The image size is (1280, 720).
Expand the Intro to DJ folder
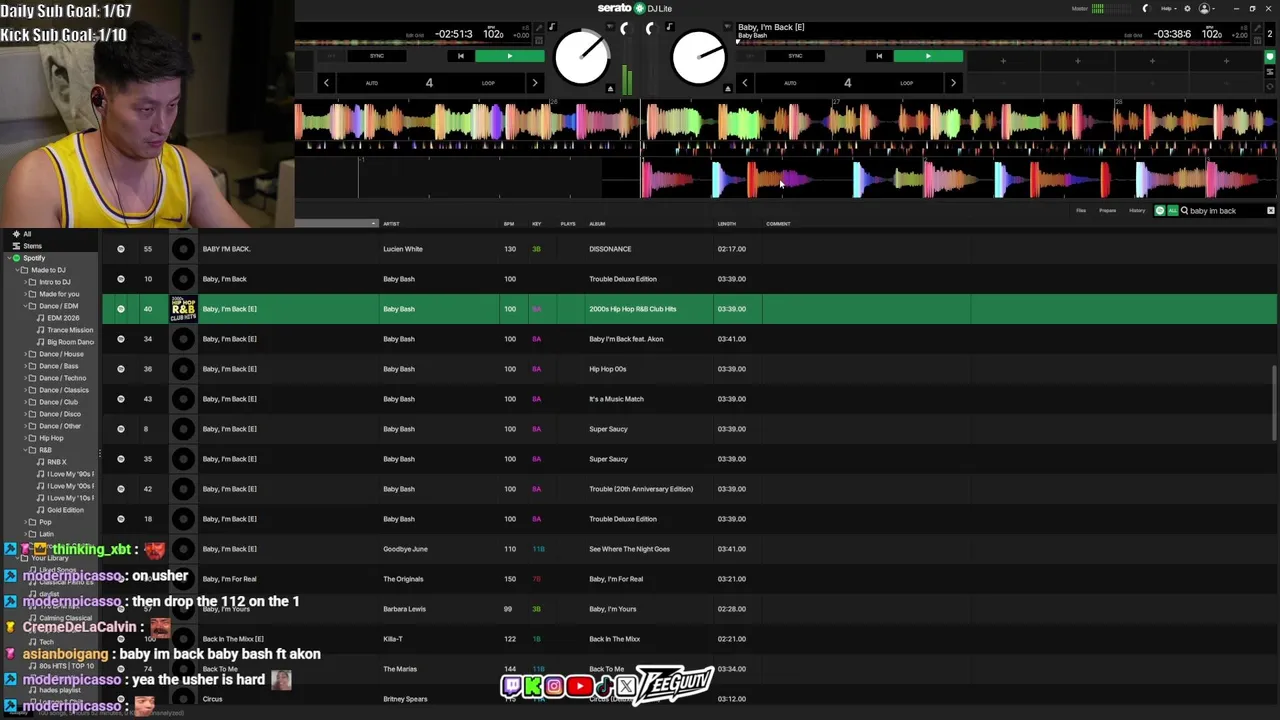tap(25, 282)
